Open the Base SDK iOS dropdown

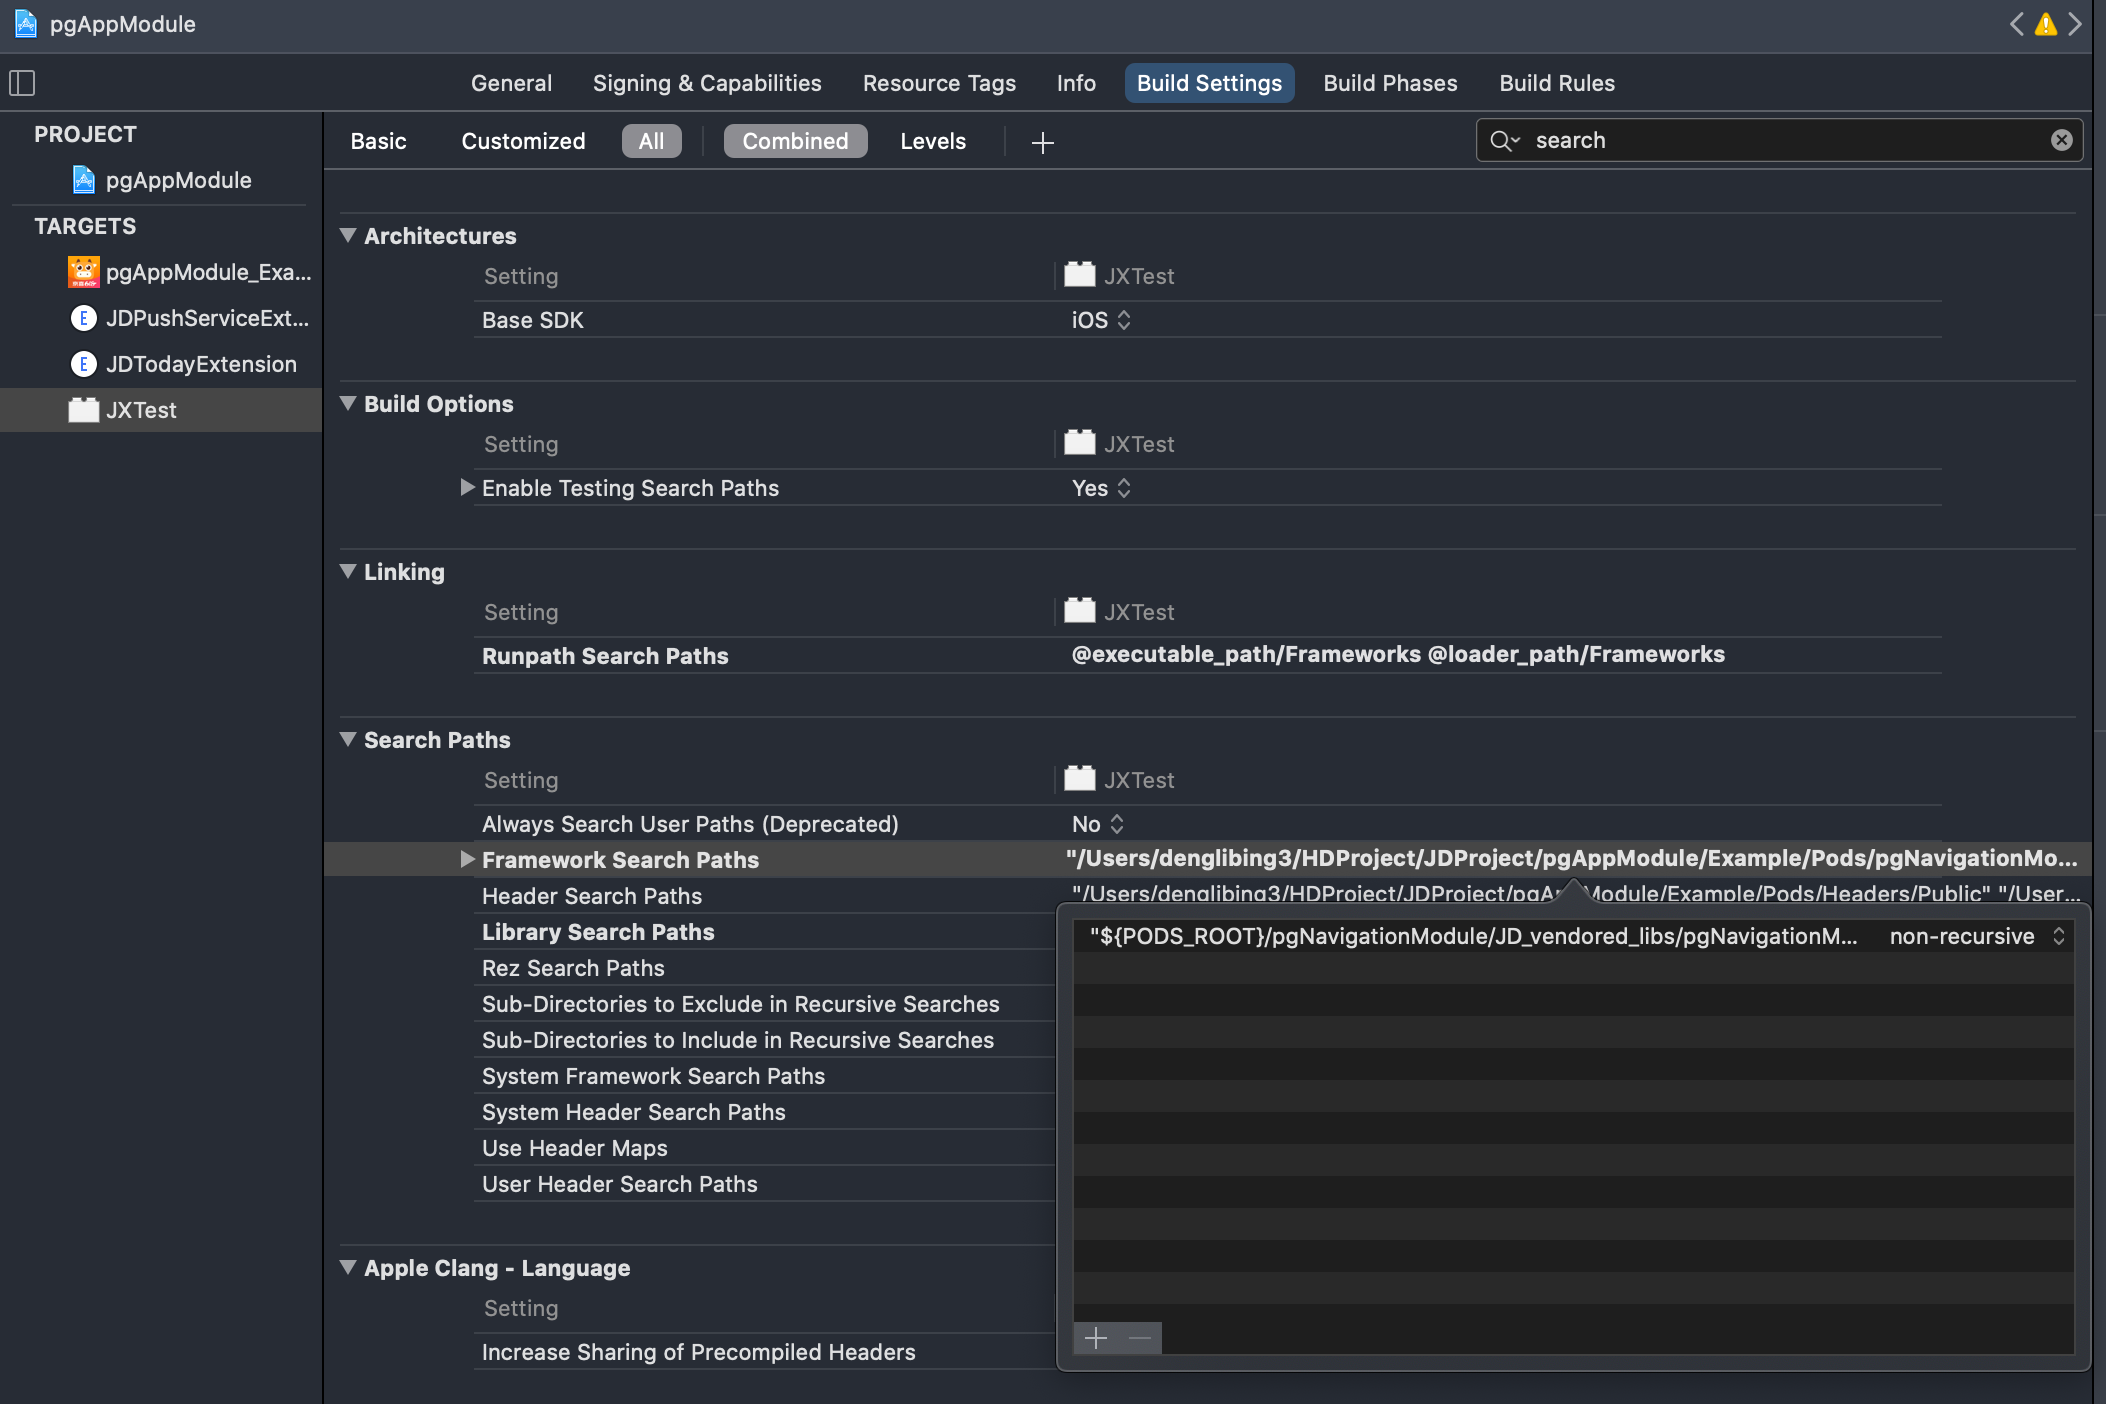coord(1101,320)
